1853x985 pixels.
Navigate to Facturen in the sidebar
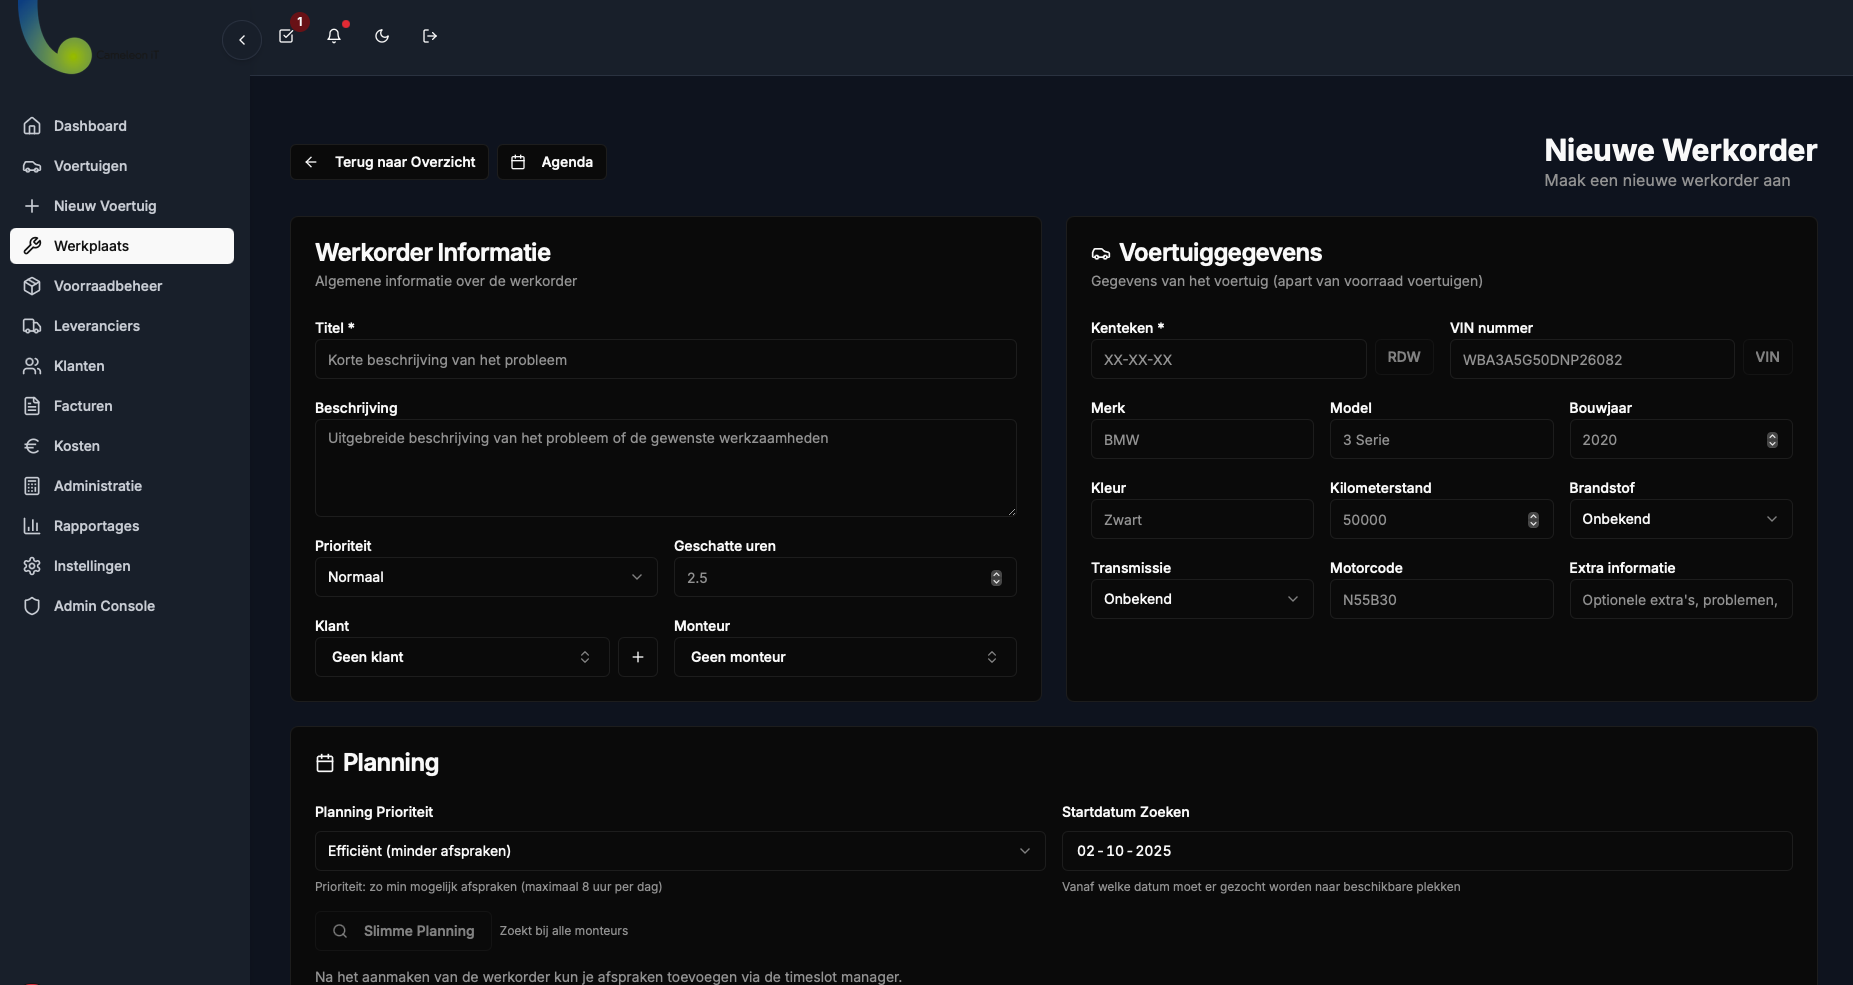tap(83, 406)
